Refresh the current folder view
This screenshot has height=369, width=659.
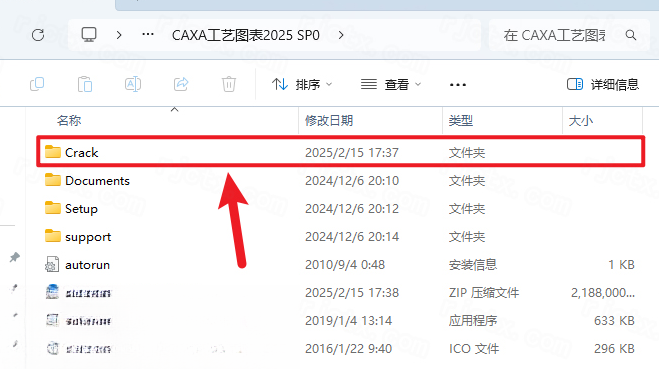pos(38,35)
